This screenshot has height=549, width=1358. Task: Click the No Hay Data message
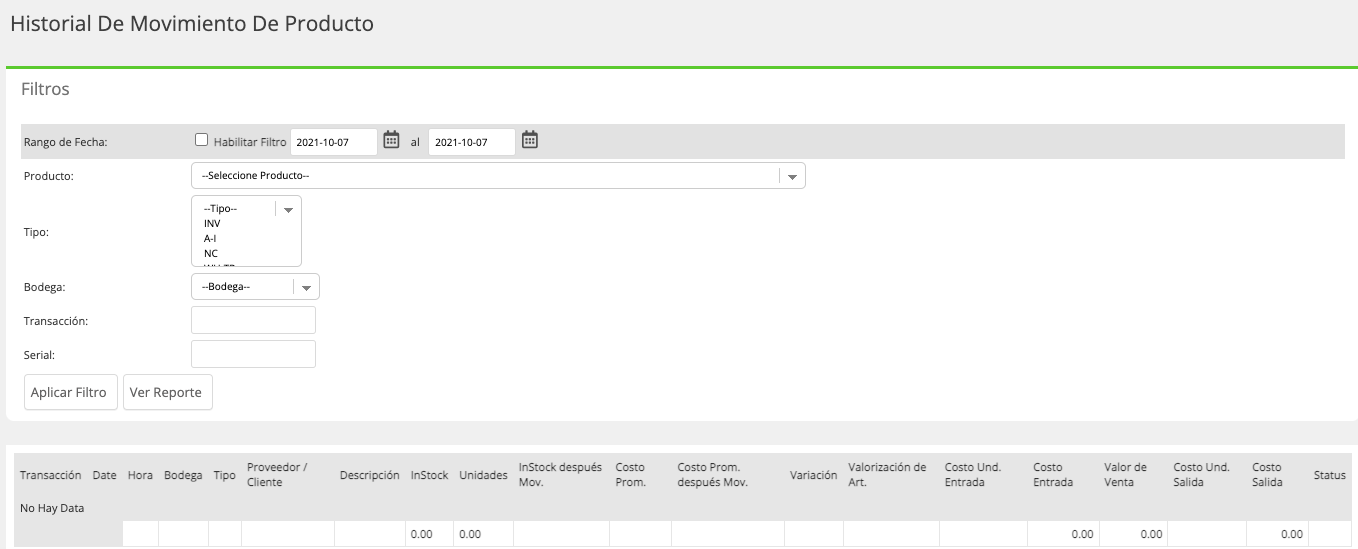[x=52, y=508]
